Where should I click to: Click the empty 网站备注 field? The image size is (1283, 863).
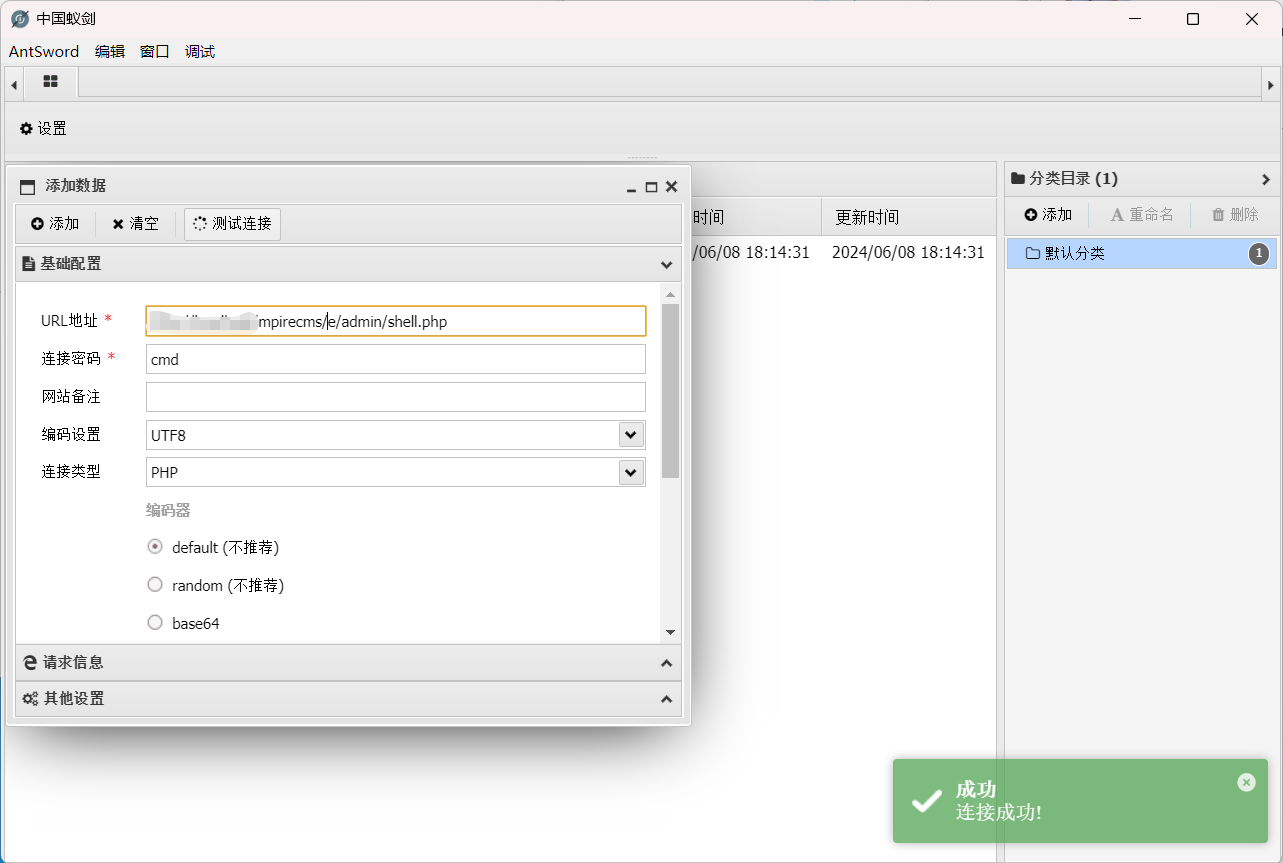pyautogui.click(x=396, y=397)
